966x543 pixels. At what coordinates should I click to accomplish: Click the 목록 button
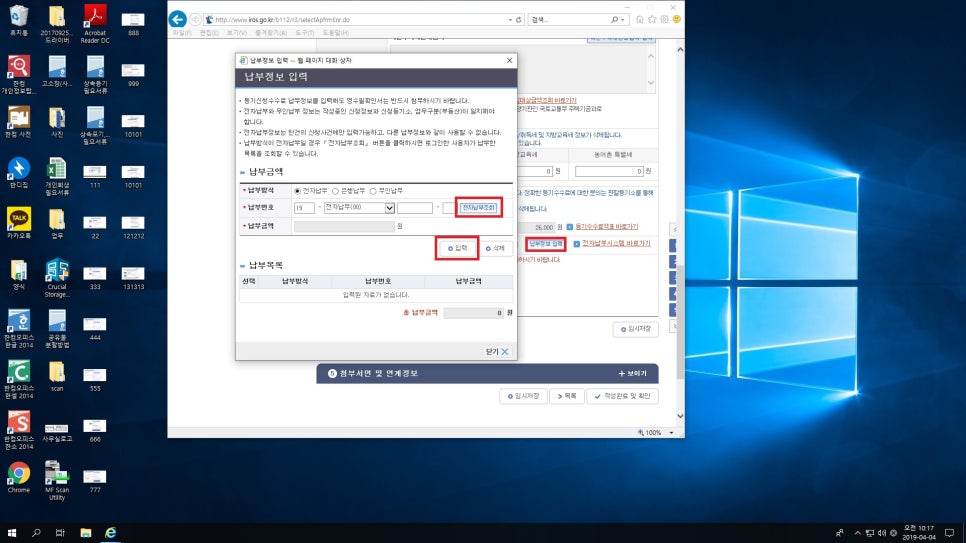pos(567,396)
